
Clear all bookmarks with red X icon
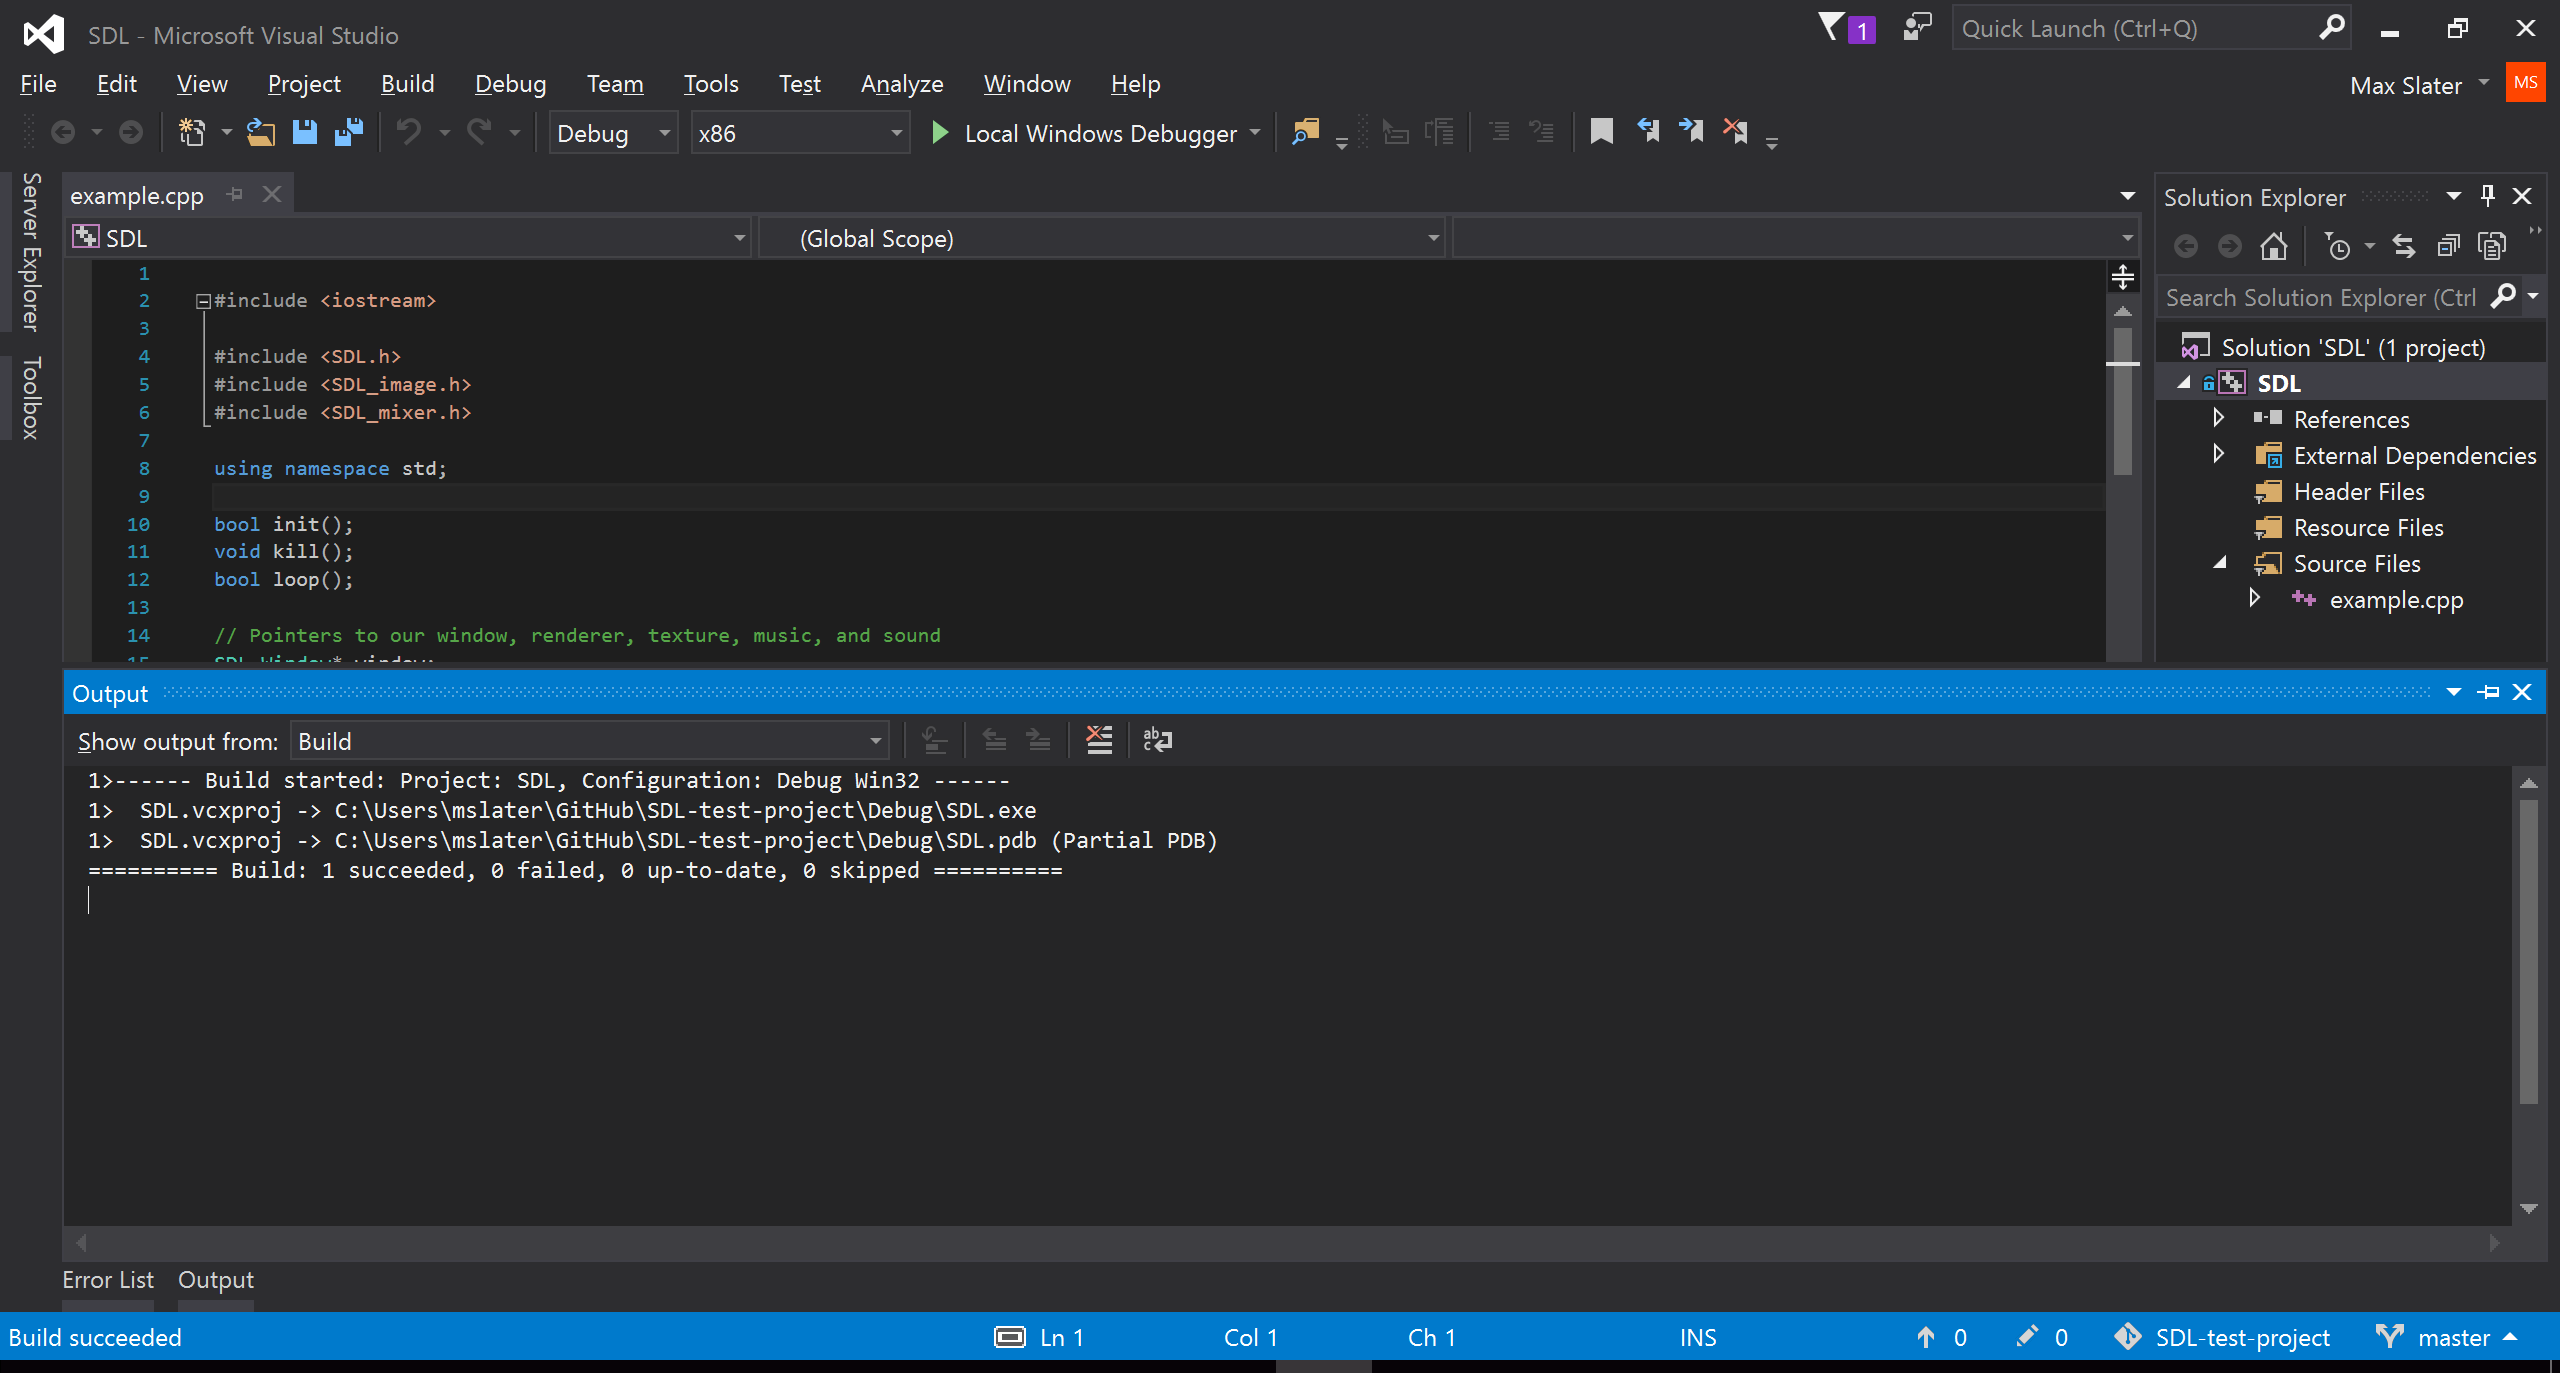[1735, 132]
